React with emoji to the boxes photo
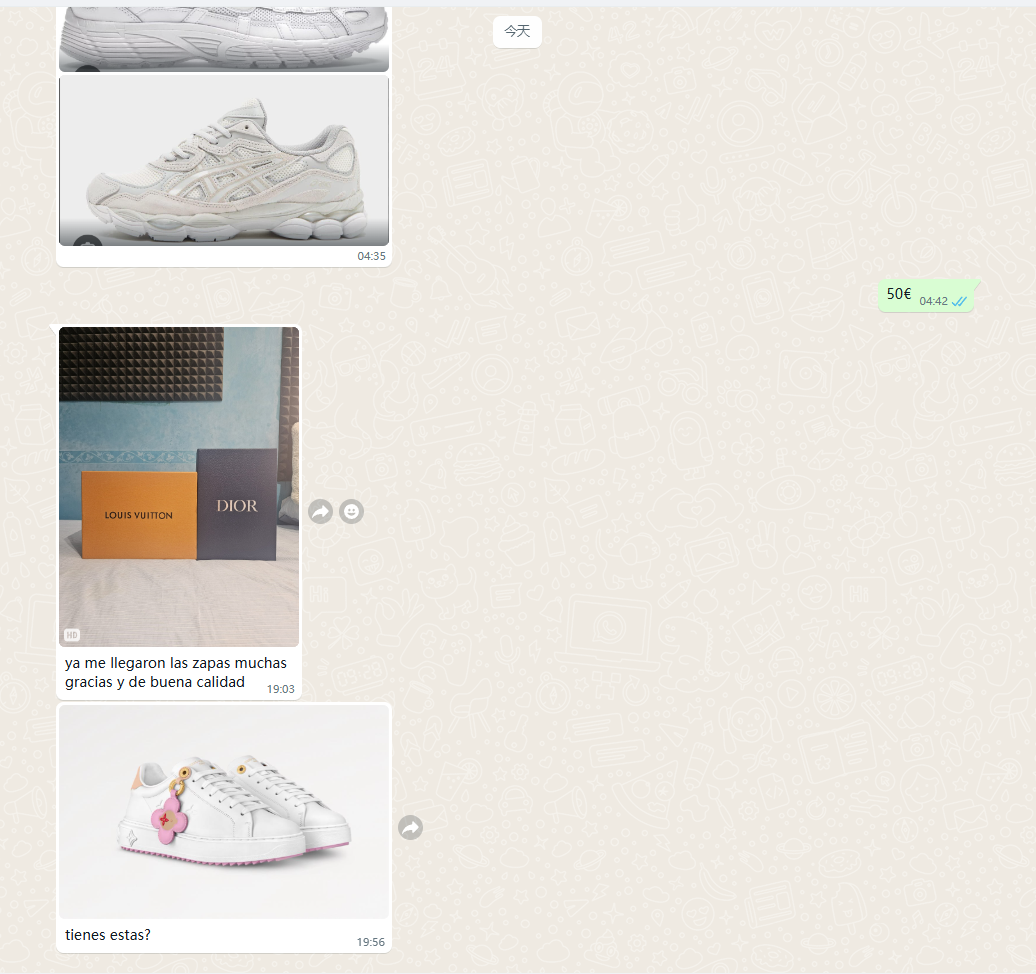This screenshot has width=1036, height=974. pos(352,511)
